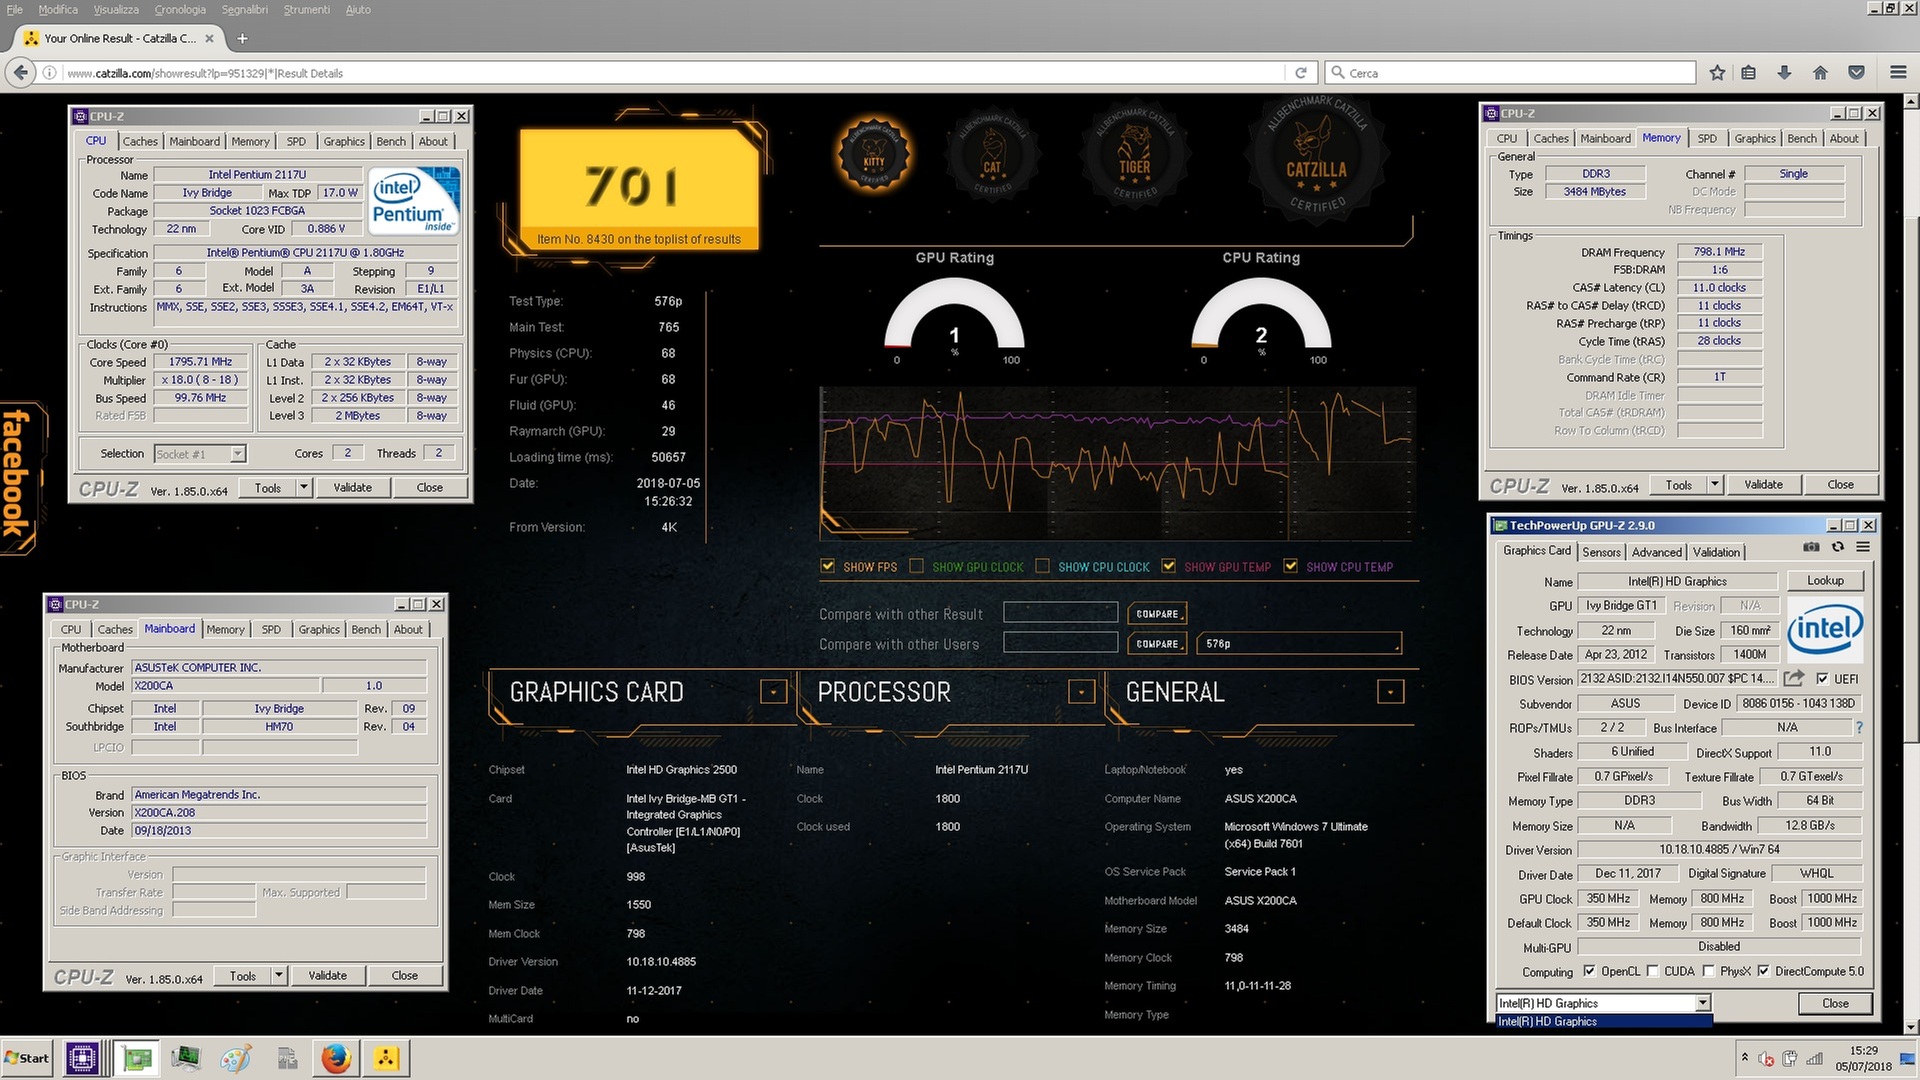Toggle the SHOW FPS checkbox
The width and height of the screenshot is (1920, 1080).
(x=827, y=566)
